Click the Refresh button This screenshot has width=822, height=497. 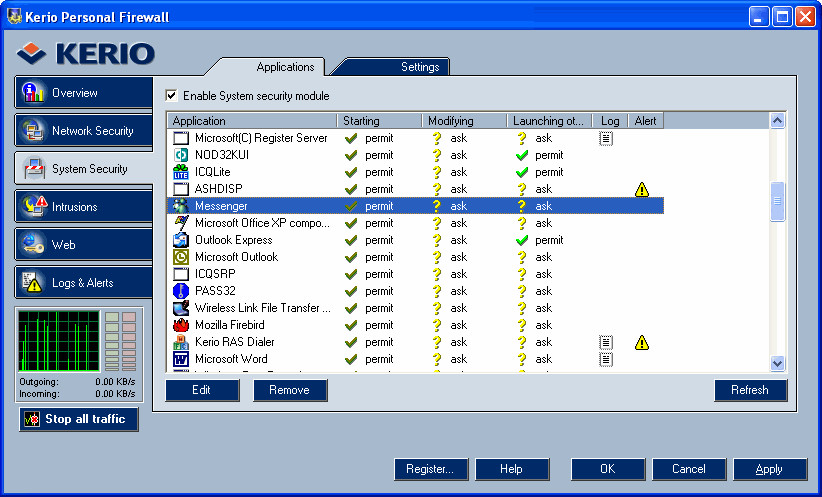point(750,390)
